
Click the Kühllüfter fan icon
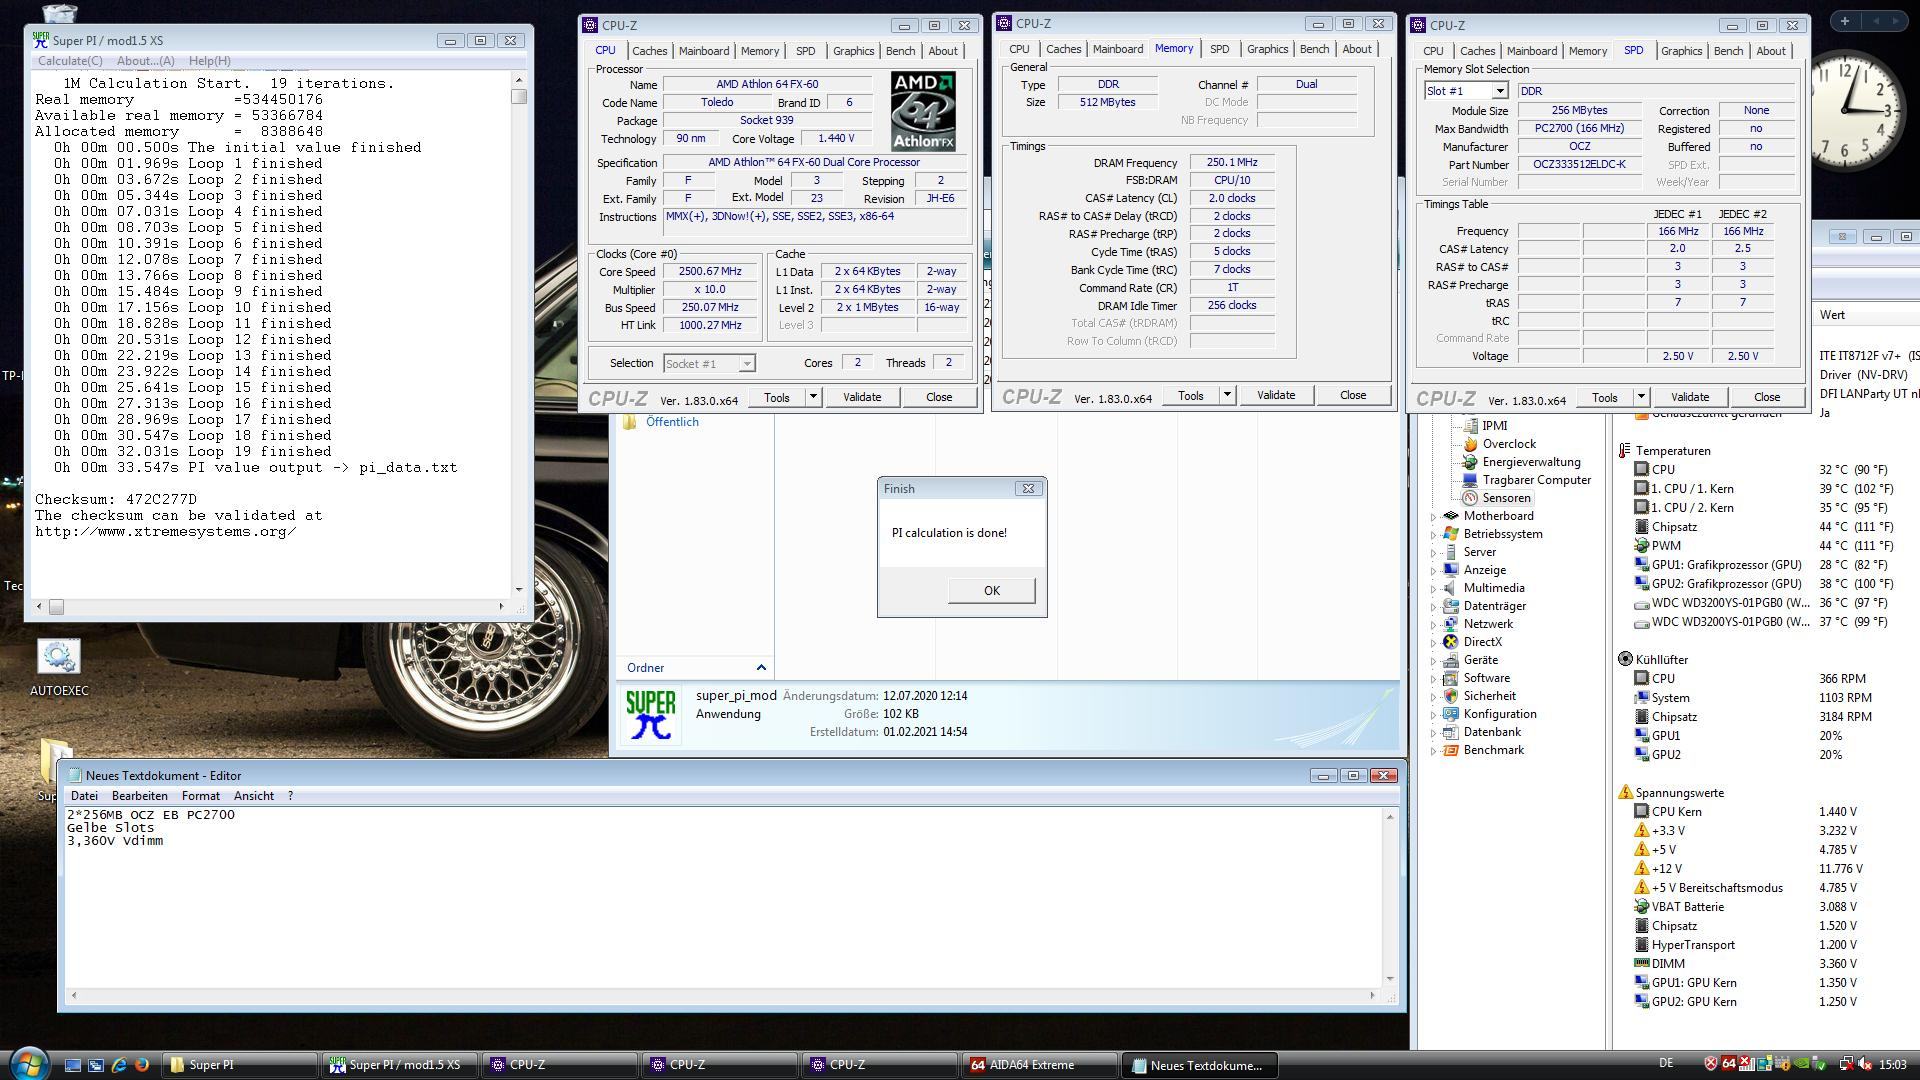[1625, 660]
